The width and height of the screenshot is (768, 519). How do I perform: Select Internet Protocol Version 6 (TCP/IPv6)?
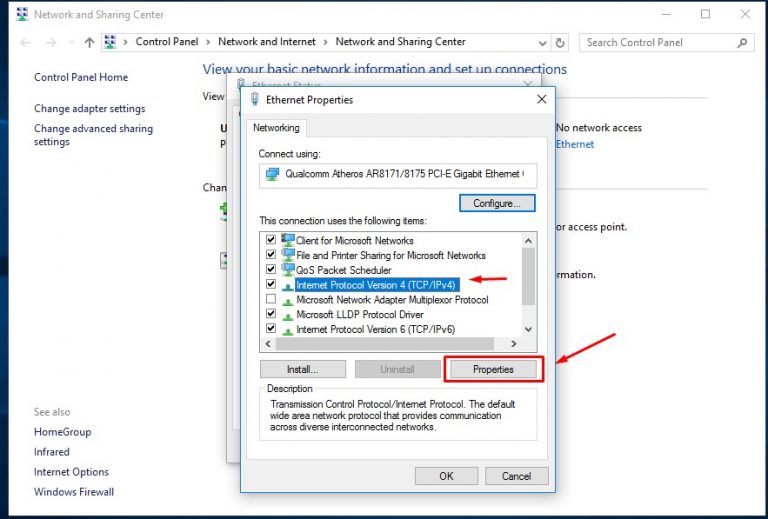click(x=376, y=329)
